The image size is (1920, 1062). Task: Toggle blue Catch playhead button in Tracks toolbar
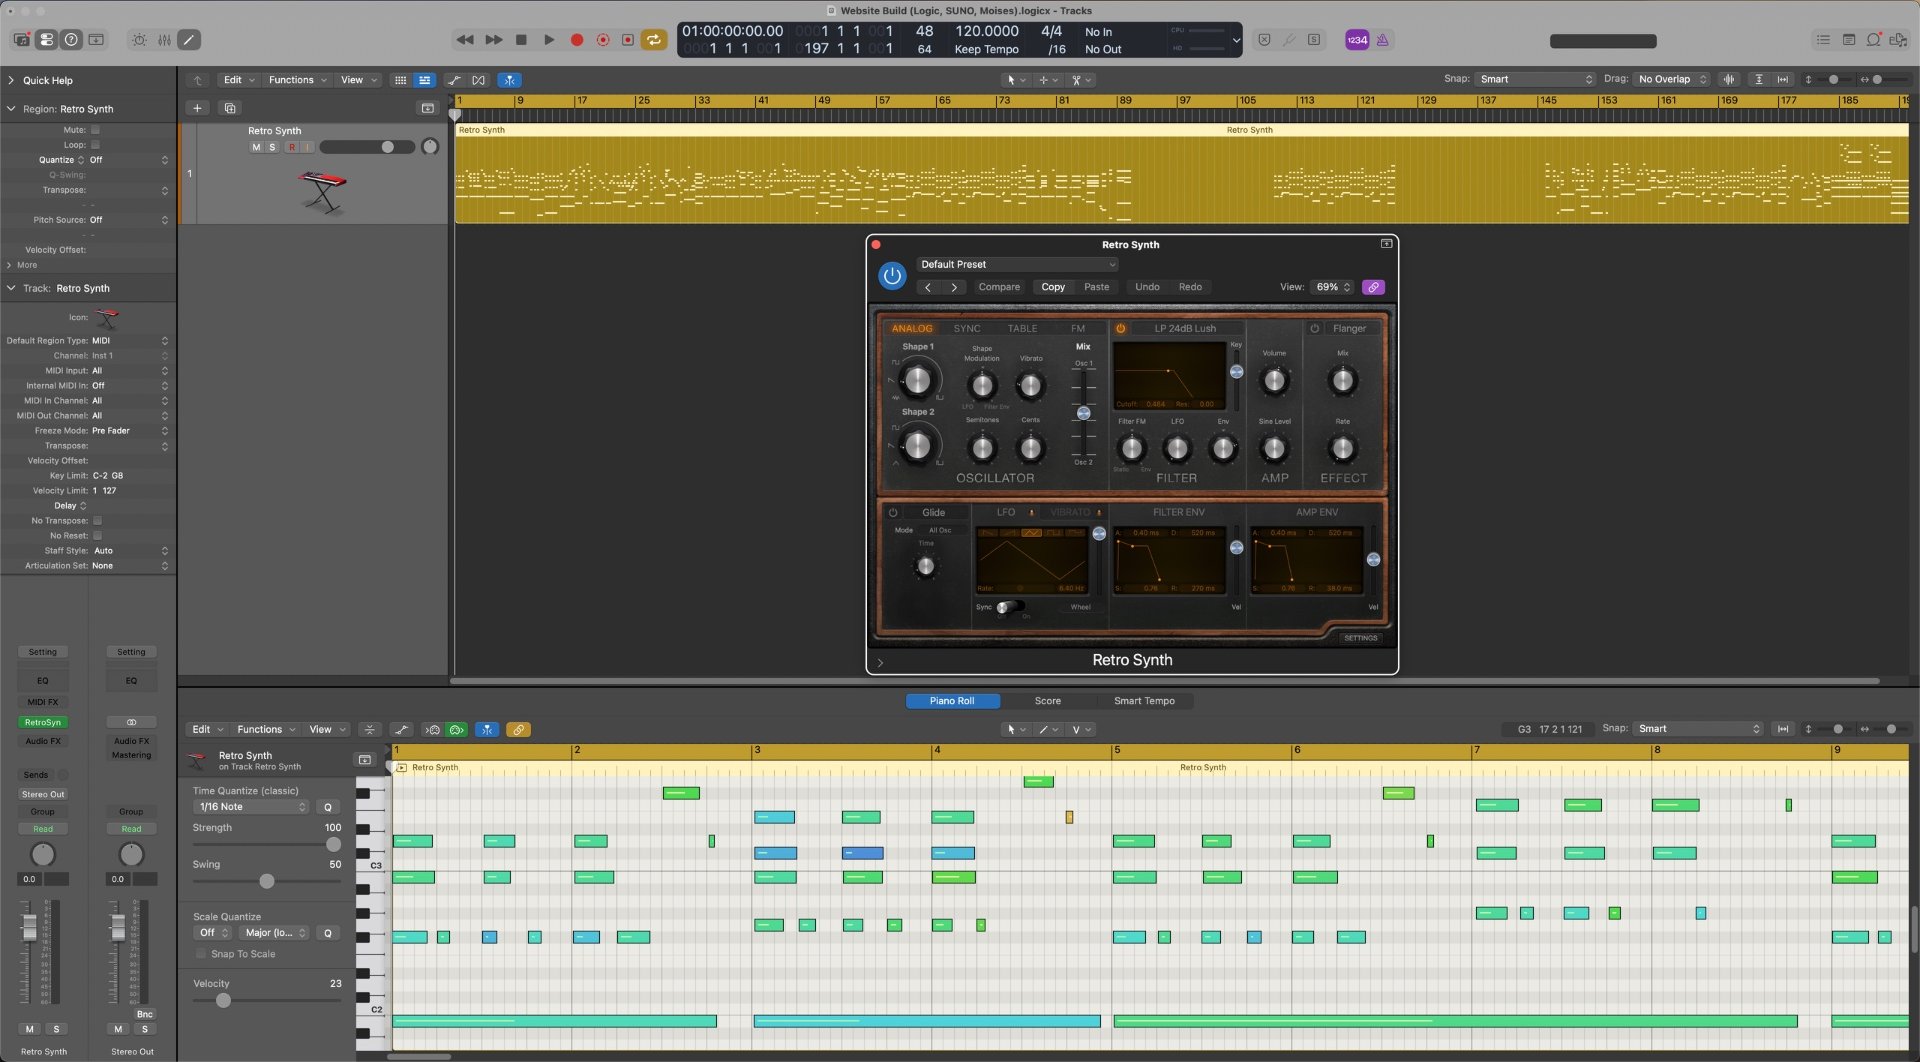pyautogui.click(x=510, y=80)
